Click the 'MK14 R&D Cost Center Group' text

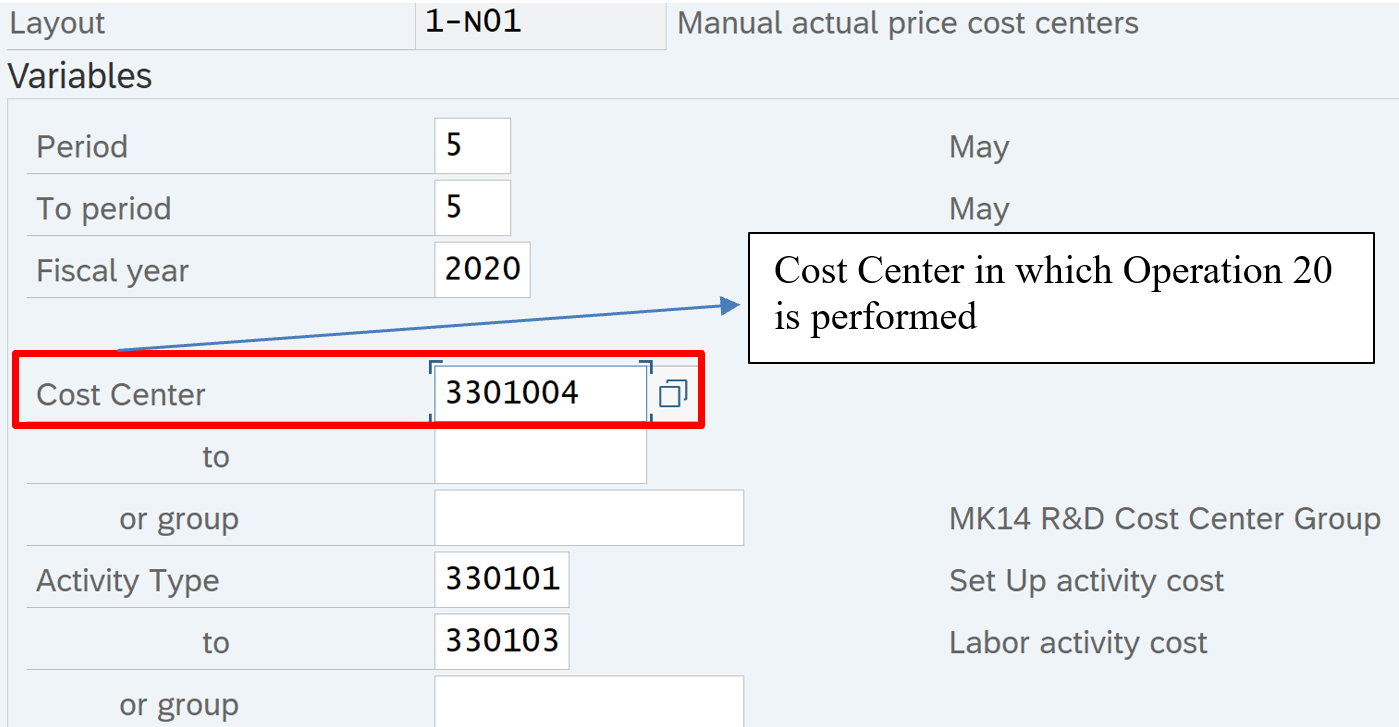pyautogui.click(x=1164, y=519)
